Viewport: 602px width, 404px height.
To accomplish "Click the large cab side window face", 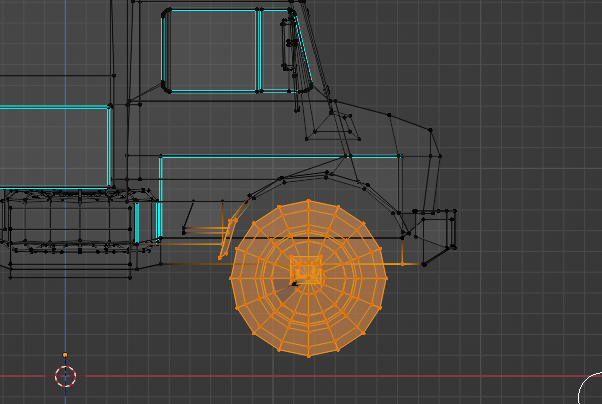I will click(x=213, y=51).
